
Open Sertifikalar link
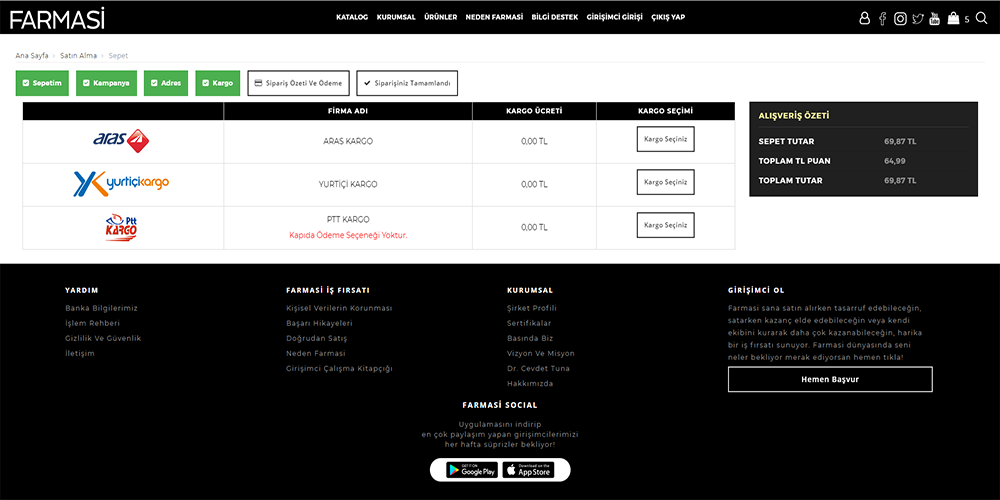tap(529, 323)
